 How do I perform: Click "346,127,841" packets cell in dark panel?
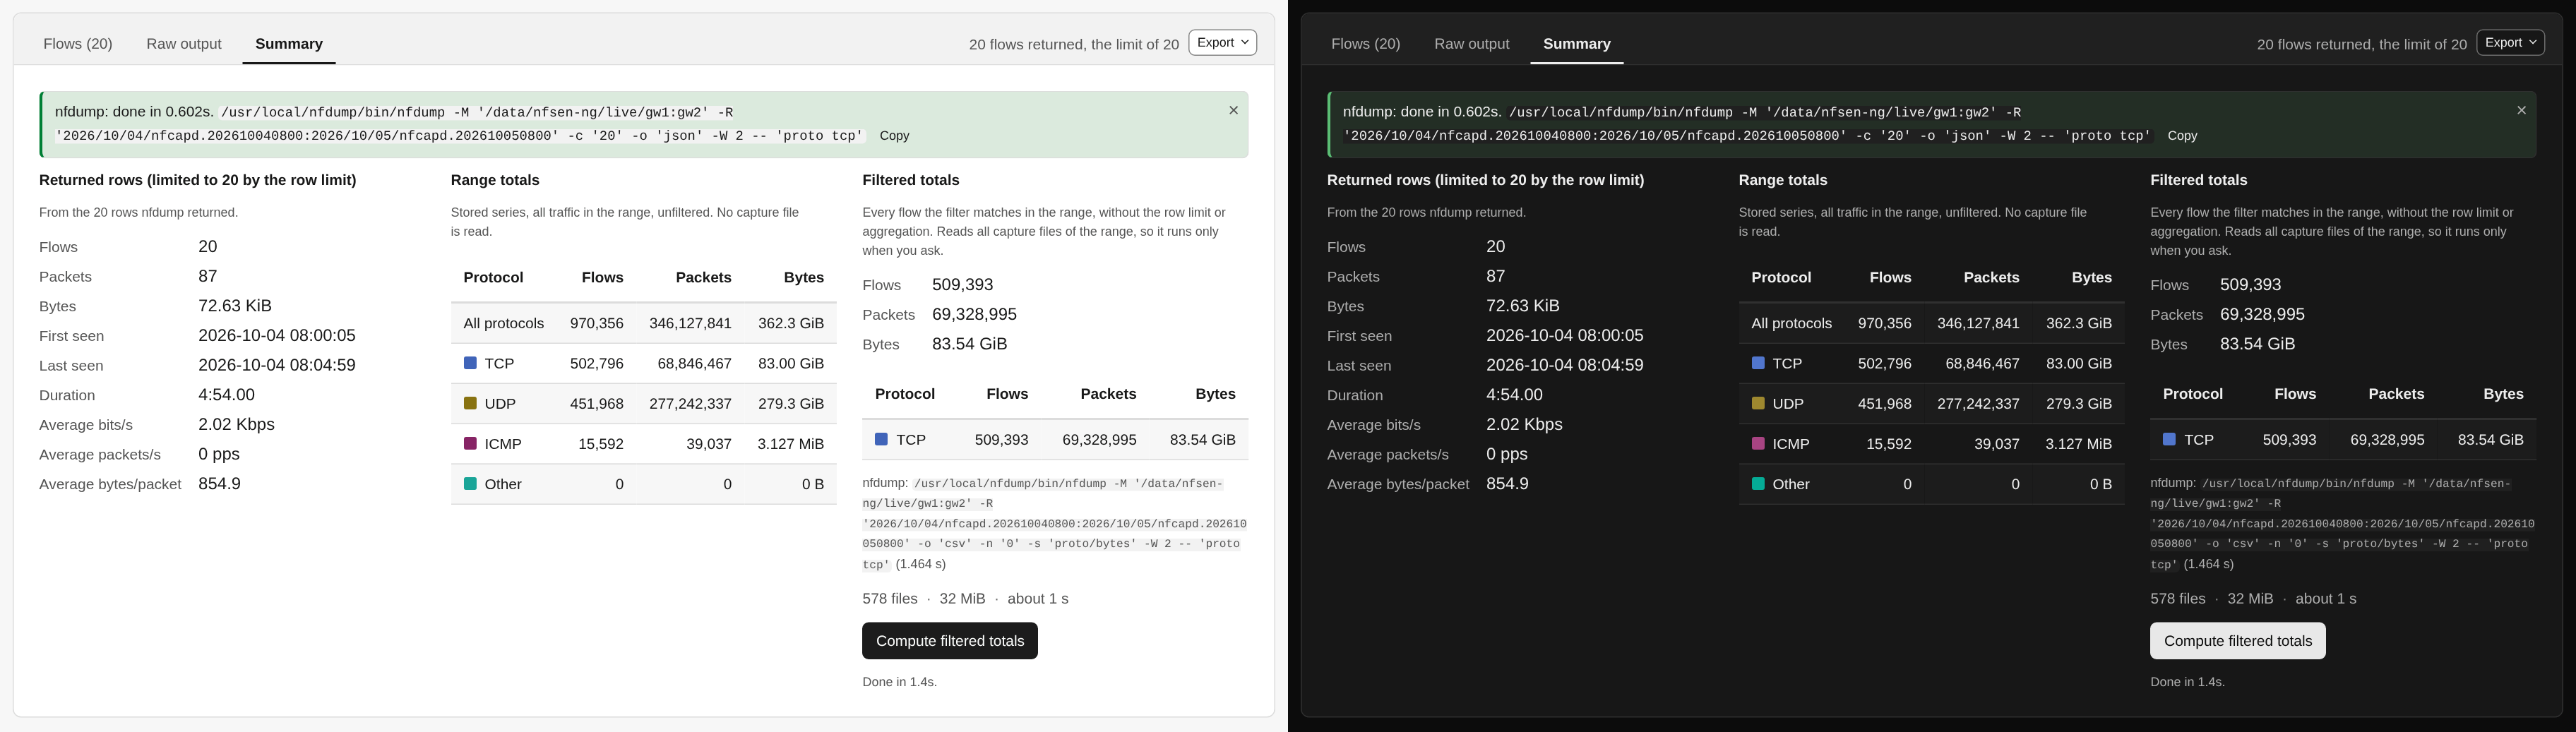(x=1978, y=323)
